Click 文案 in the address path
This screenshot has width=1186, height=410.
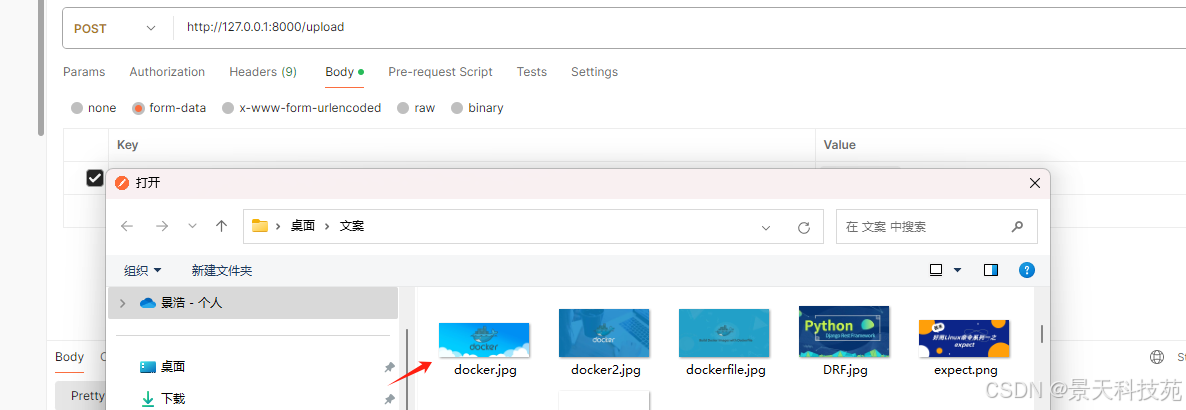coord(352,226)
